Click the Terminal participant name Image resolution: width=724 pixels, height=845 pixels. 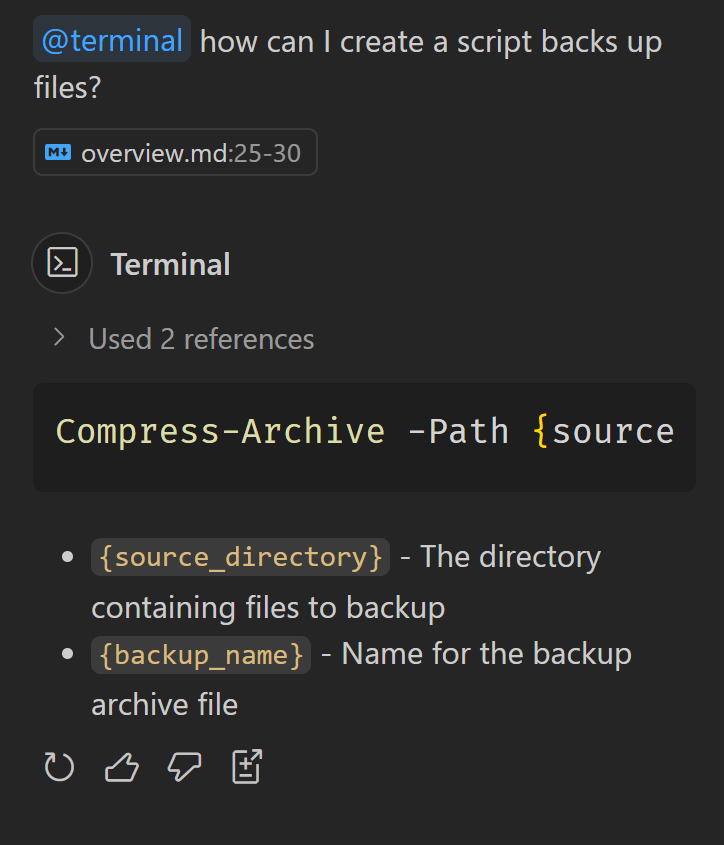[x=170, y=264]
